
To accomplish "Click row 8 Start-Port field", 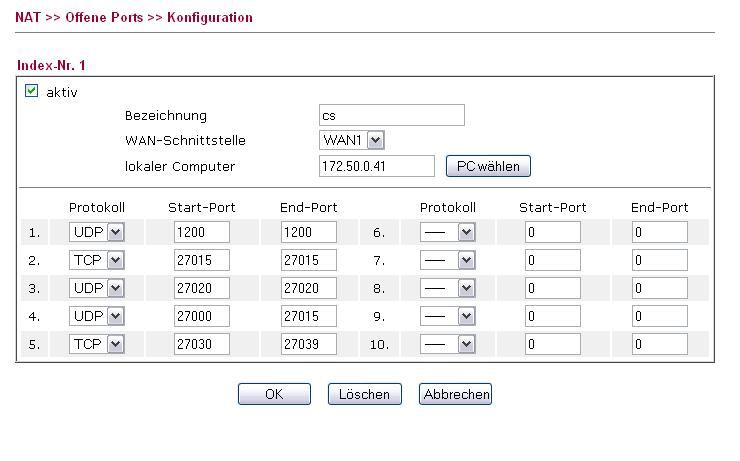I will pos(553,288).
